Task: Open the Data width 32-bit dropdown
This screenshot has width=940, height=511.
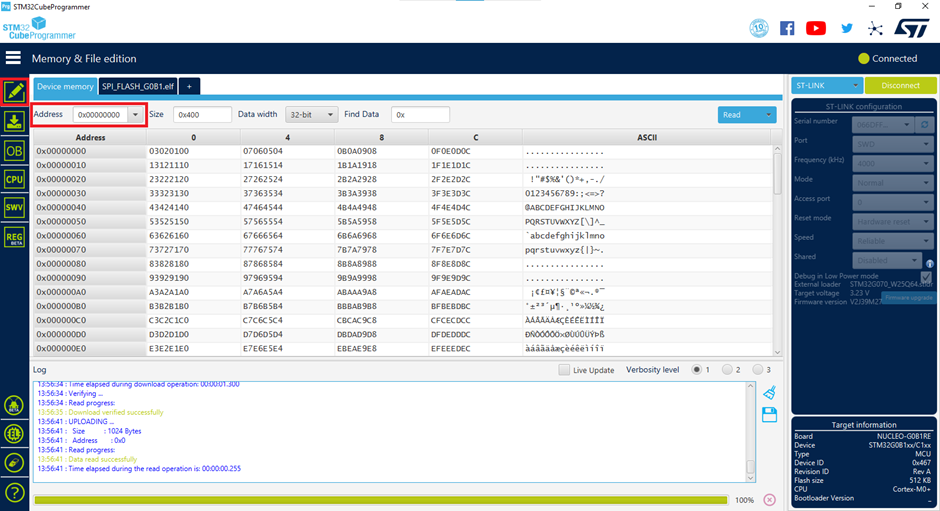Action: [312, 115]
